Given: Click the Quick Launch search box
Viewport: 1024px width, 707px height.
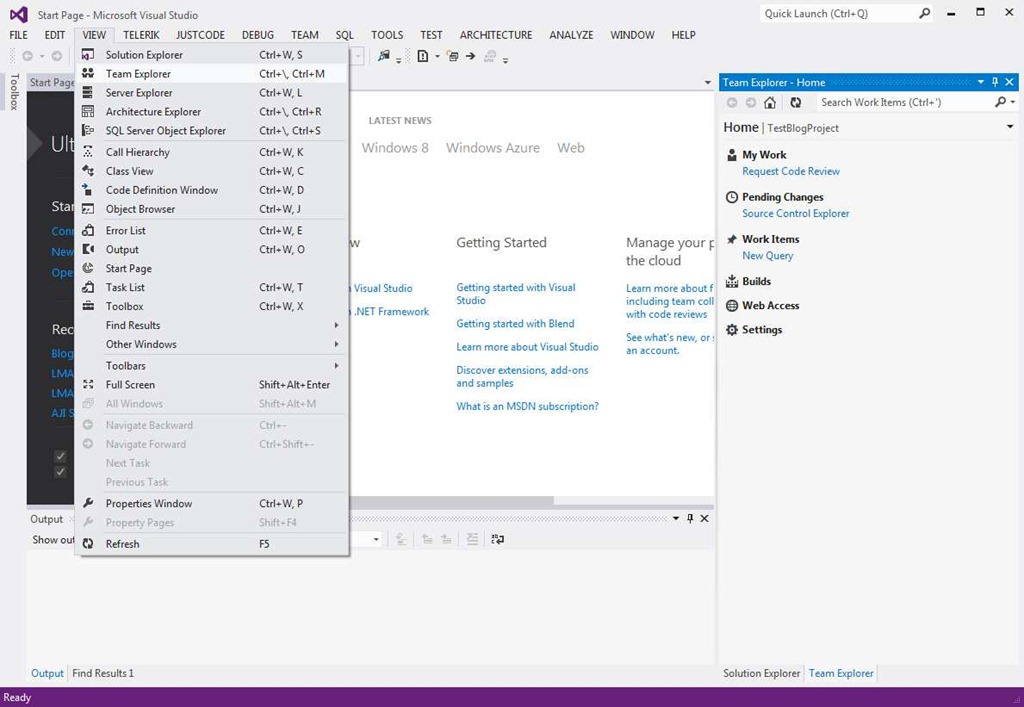Looking at the screenshot, I should point(839,14).
